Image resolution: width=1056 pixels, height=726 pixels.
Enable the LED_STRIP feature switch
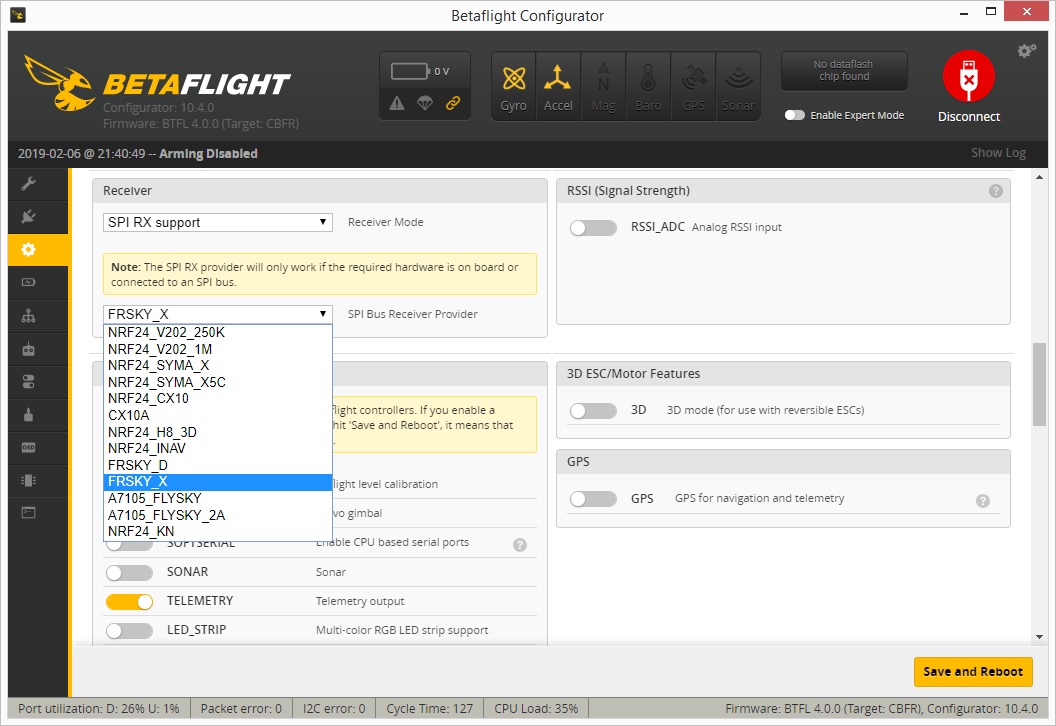[x=129, y=630]
